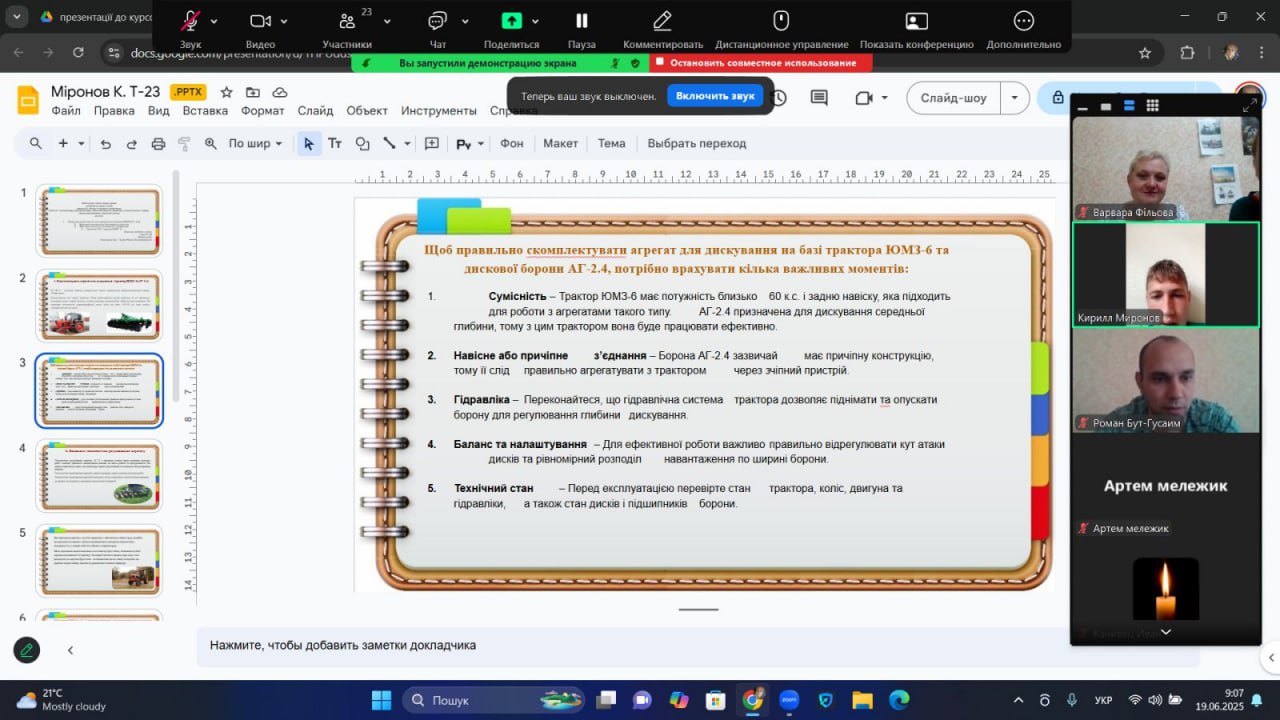The height and width of the screenshot is (720, 1280).
Task: Click the move-to-folder icon beside the title
Action: [x=253, y=92]
